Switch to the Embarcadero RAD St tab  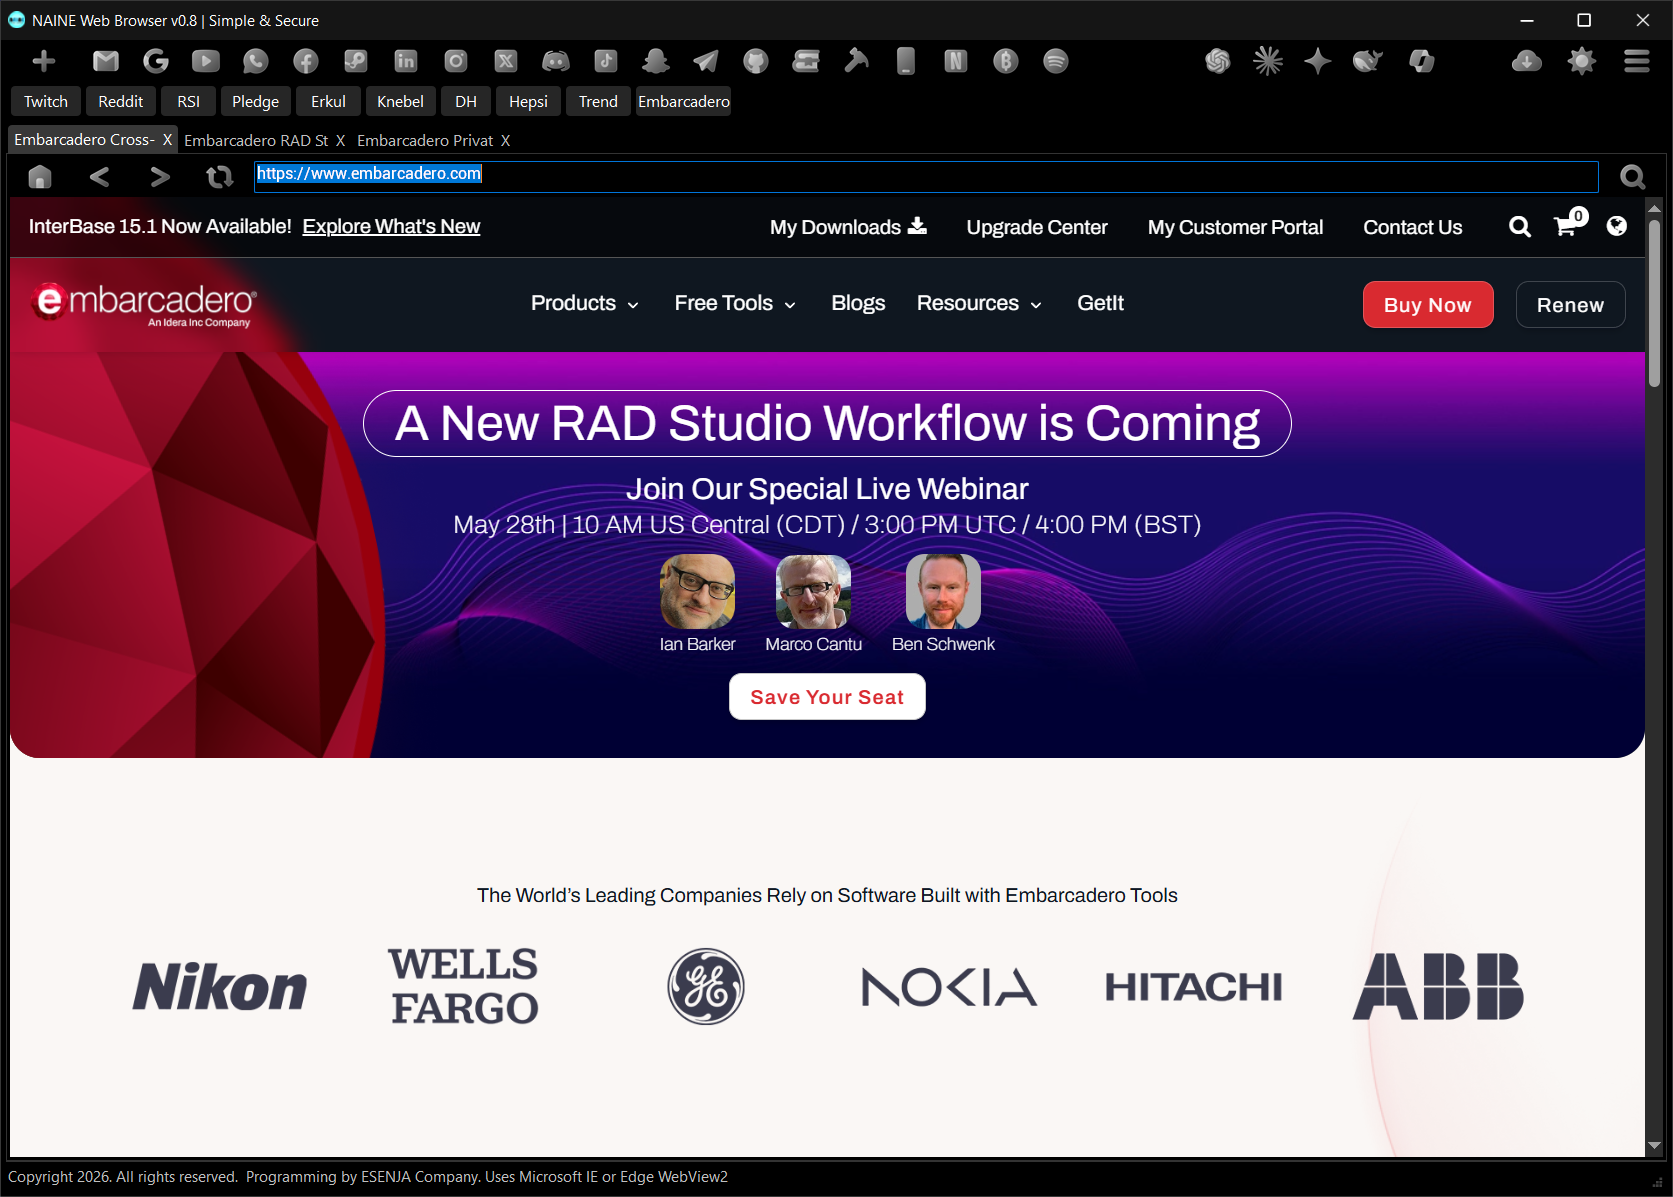256,140
